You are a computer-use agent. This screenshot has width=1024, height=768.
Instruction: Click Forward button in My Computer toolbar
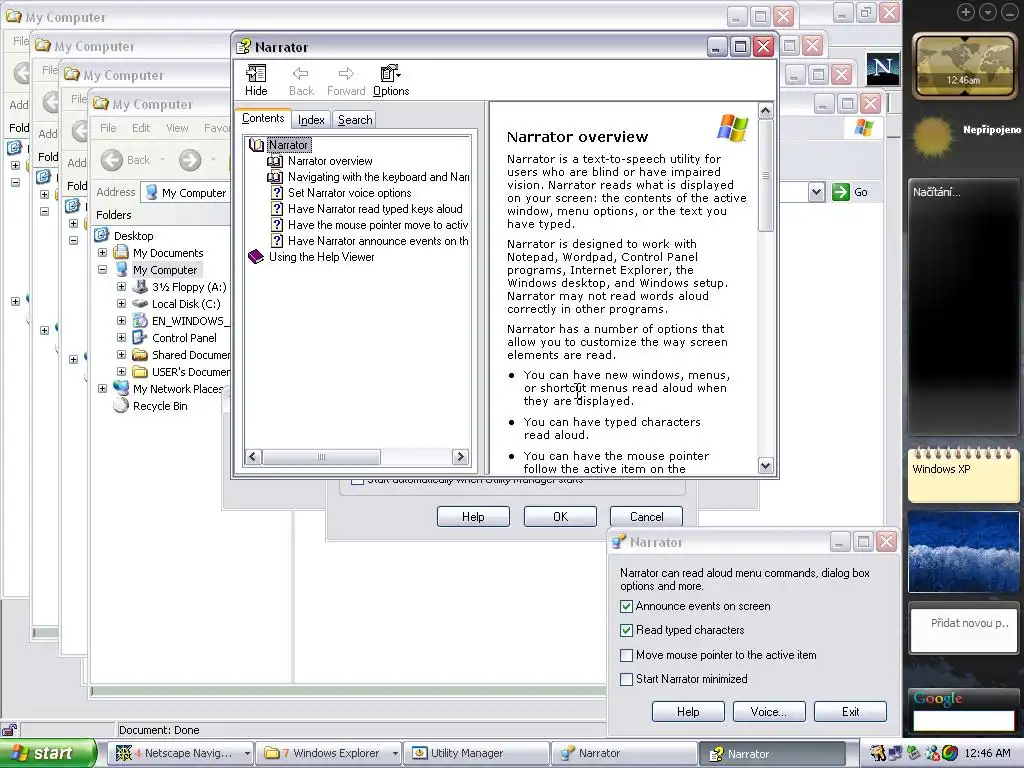[x=190, y=160]
